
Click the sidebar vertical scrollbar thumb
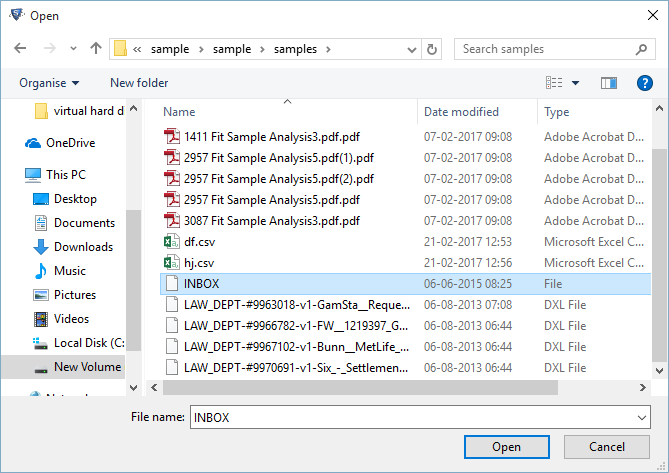[133, 280]
